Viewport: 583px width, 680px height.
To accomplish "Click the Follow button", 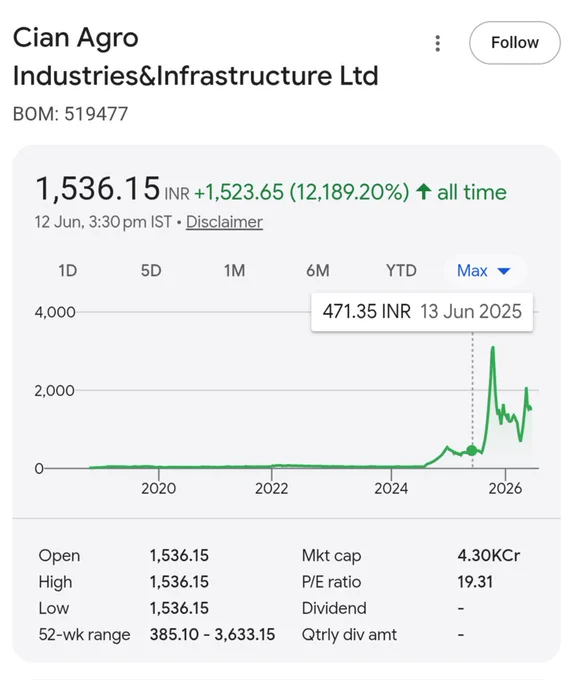I will point(514,43).
